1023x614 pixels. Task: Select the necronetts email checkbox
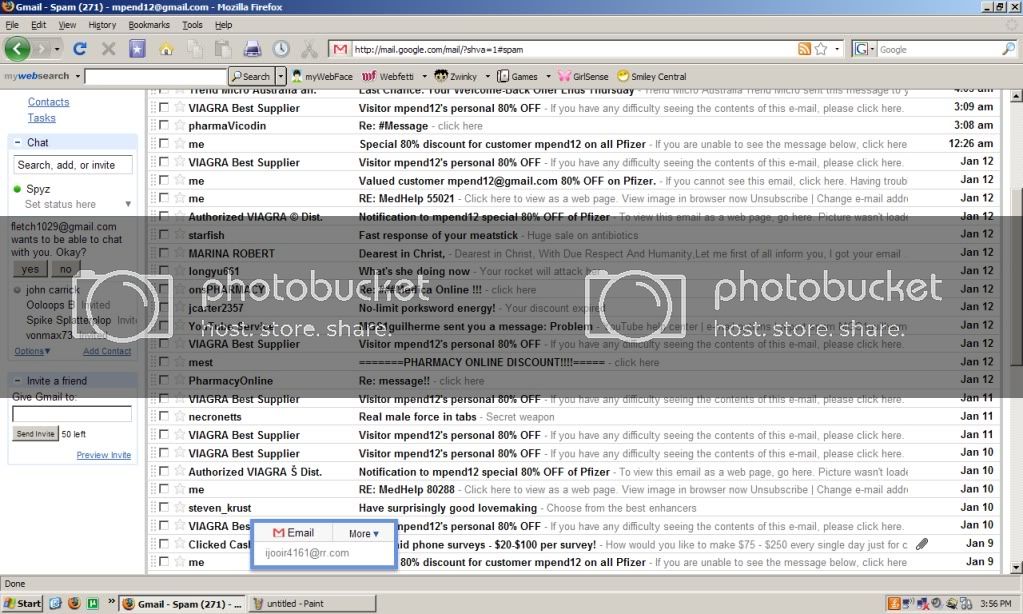164,416
